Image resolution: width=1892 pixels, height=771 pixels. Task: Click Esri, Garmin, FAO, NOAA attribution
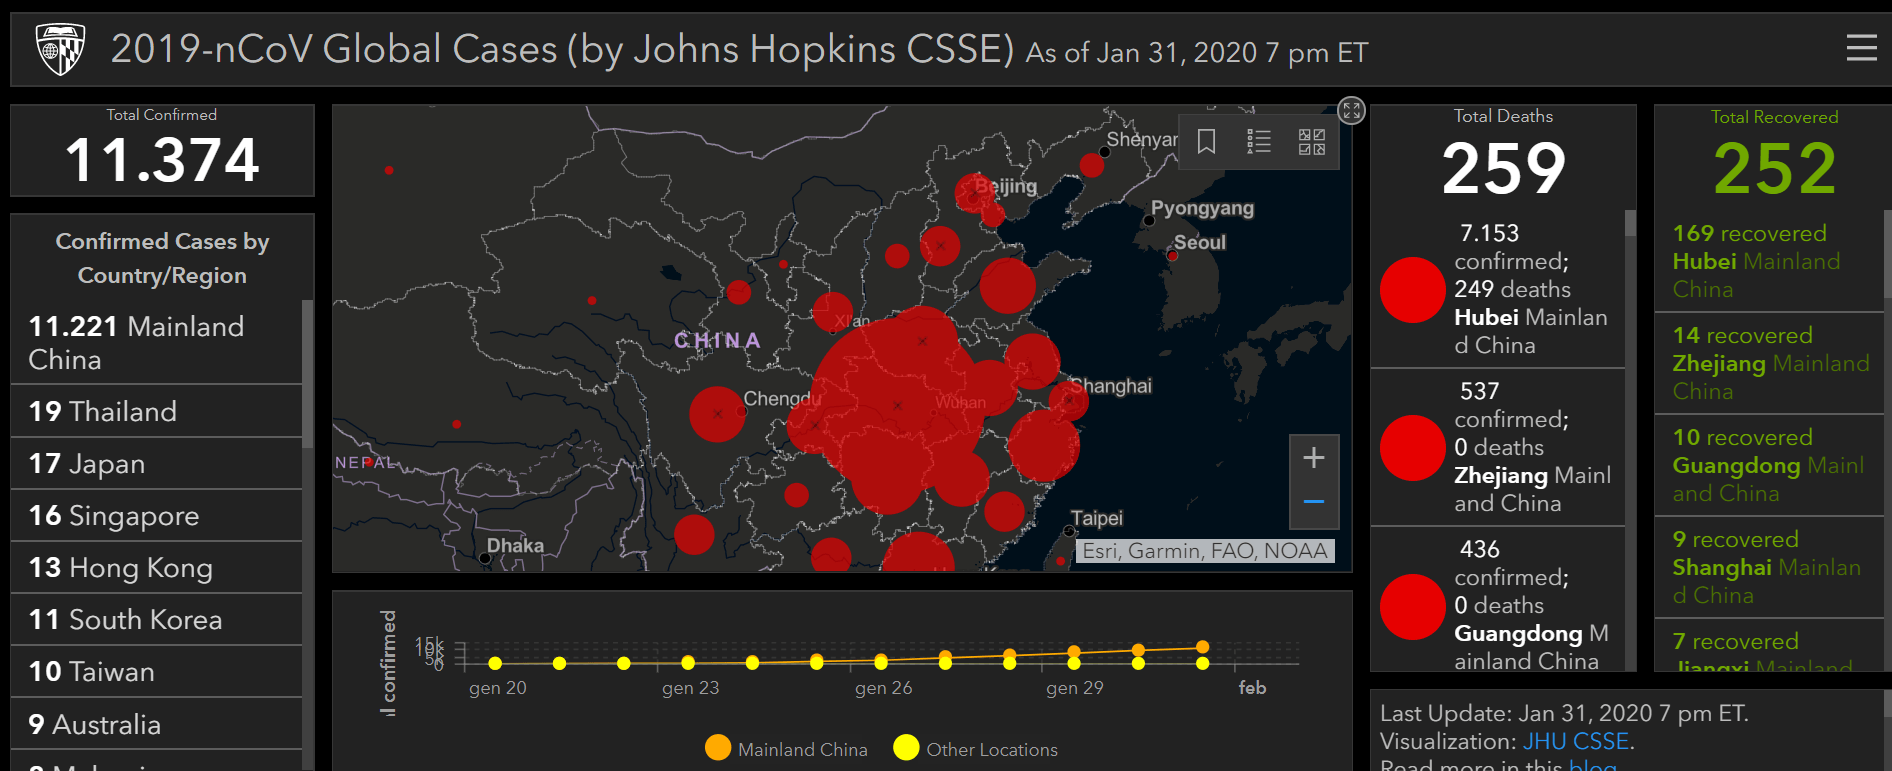(1205, 551)
